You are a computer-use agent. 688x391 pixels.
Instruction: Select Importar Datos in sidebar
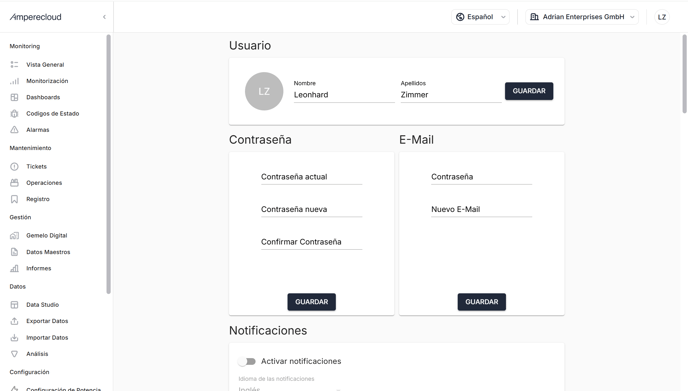tap(47, 337)
